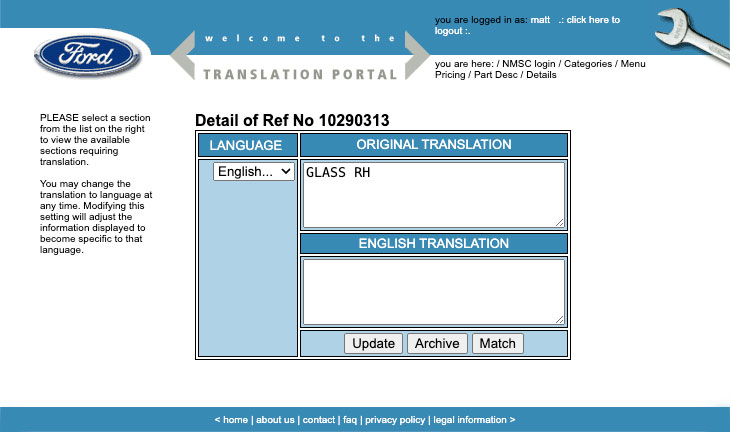The height and width of the screenshot is (432, 730).
Task: Go to Part Desc breadcrumb
Action: (x=495, y=75)
